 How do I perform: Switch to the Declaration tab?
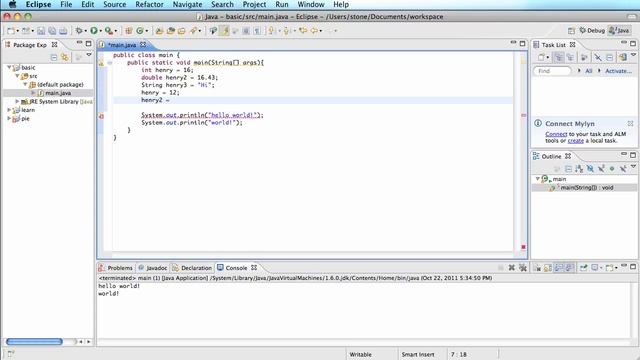(x=192, y=268)
